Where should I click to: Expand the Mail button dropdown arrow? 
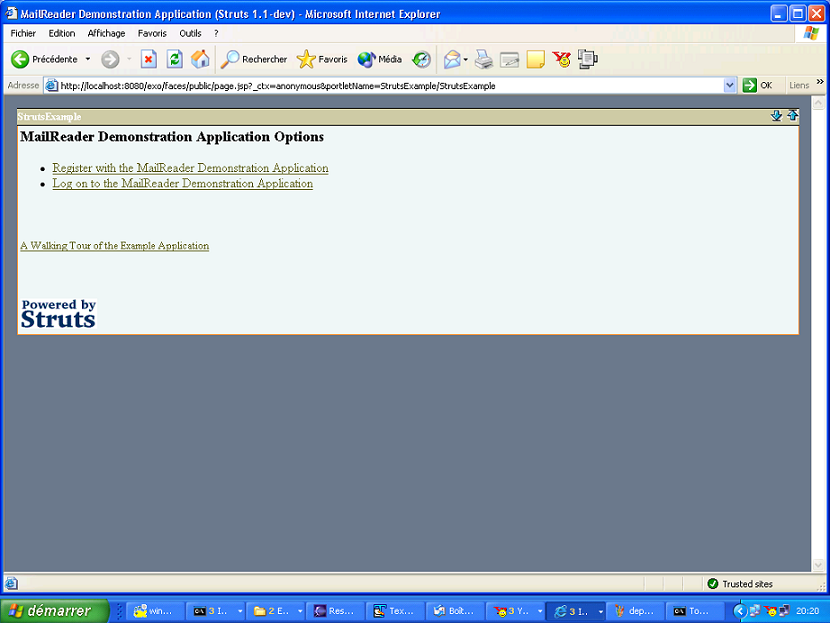click(466, 59)
